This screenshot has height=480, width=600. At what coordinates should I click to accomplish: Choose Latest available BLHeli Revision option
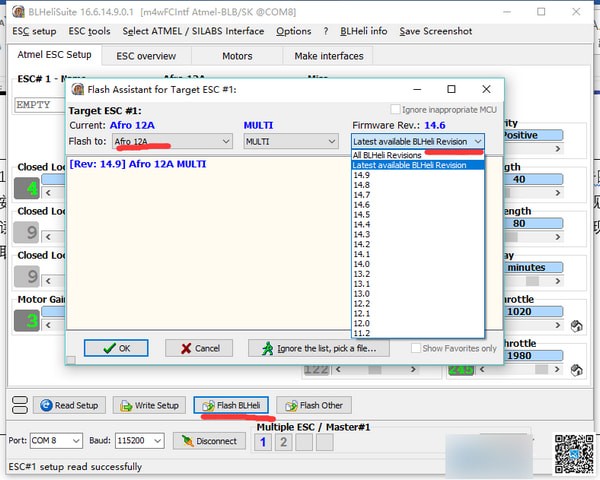[x=418, y=165]
